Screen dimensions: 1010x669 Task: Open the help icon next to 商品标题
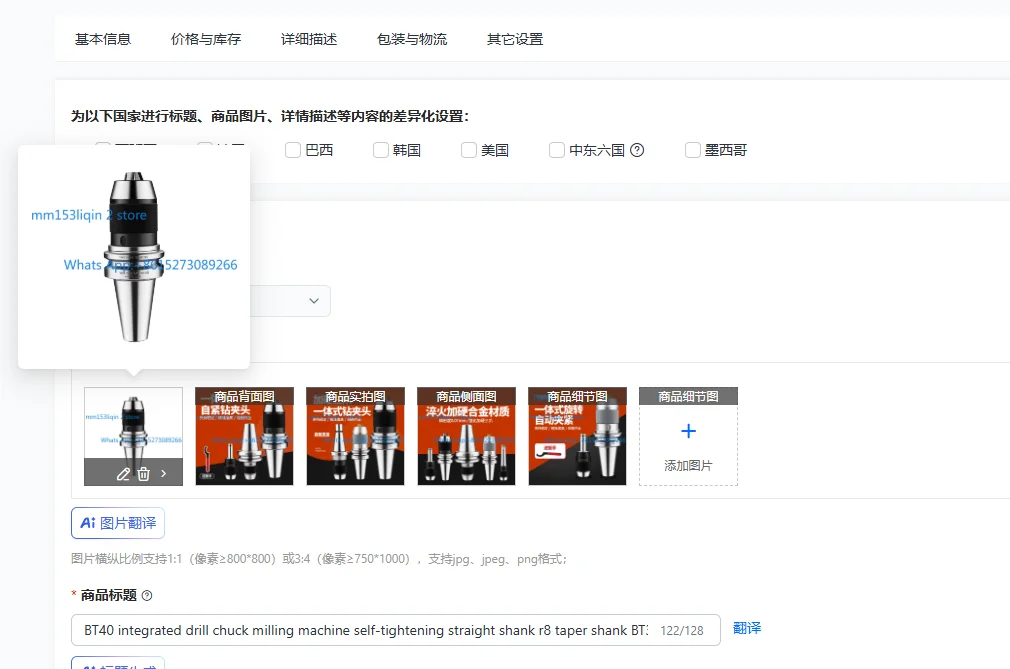coord(147,596)
